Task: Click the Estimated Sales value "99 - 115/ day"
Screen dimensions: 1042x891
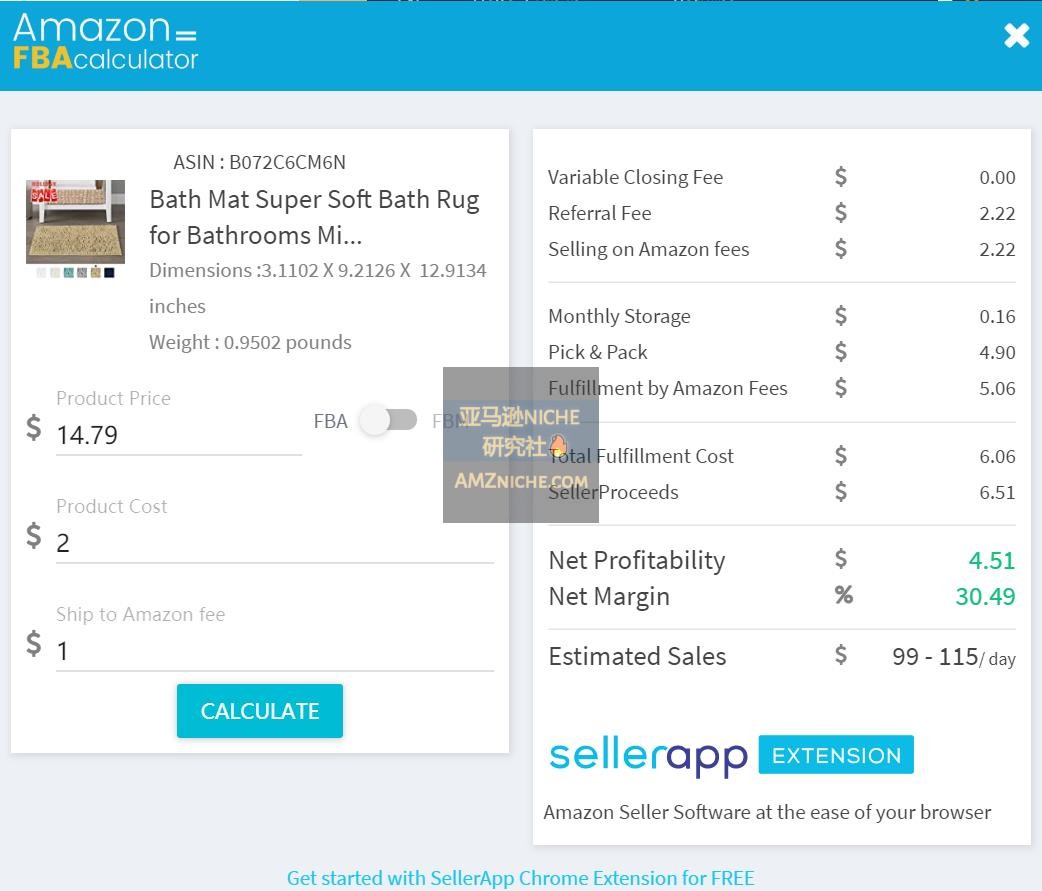Action: (x=954, y=657)
